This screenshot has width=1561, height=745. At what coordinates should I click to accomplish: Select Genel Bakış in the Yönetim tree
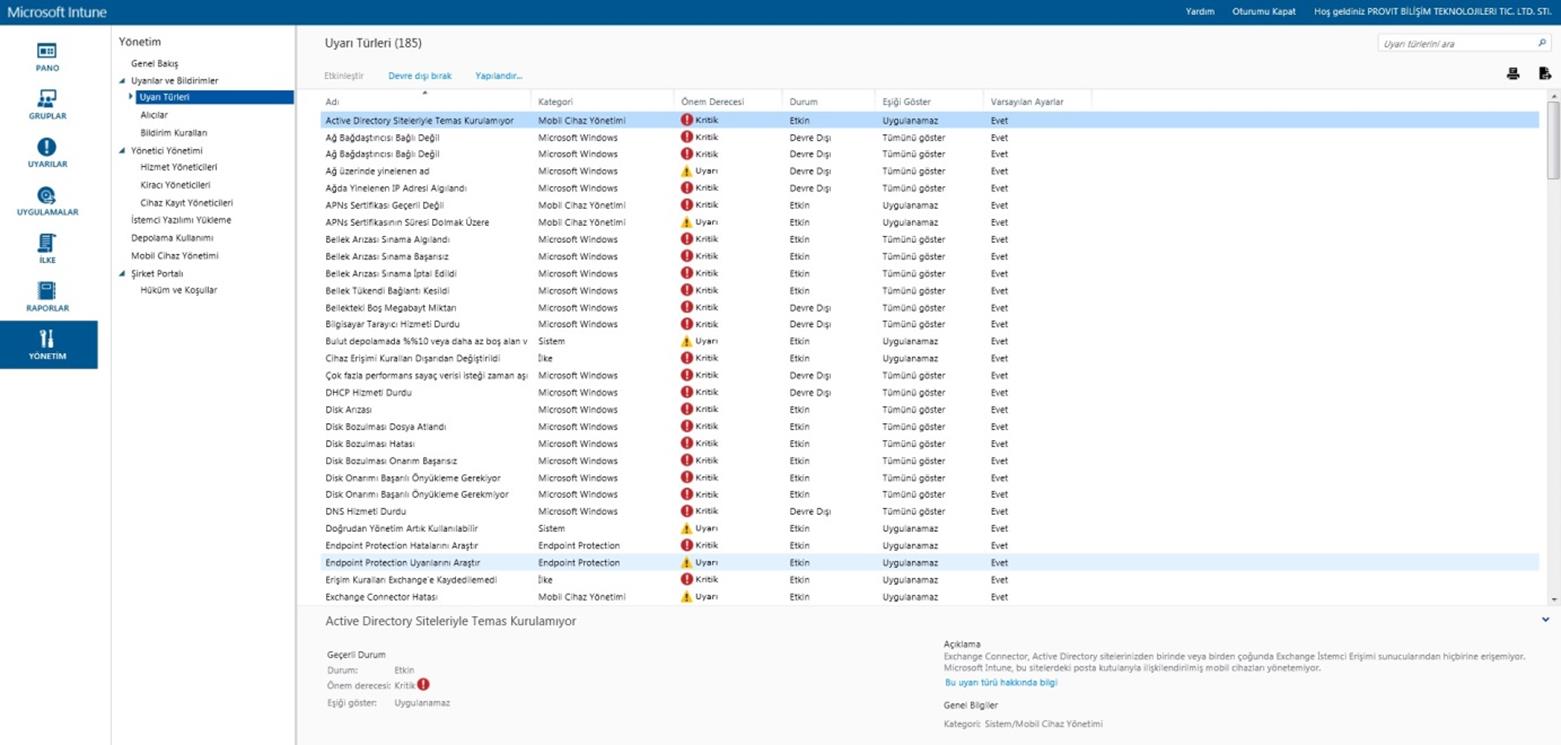tap(155, 63)
